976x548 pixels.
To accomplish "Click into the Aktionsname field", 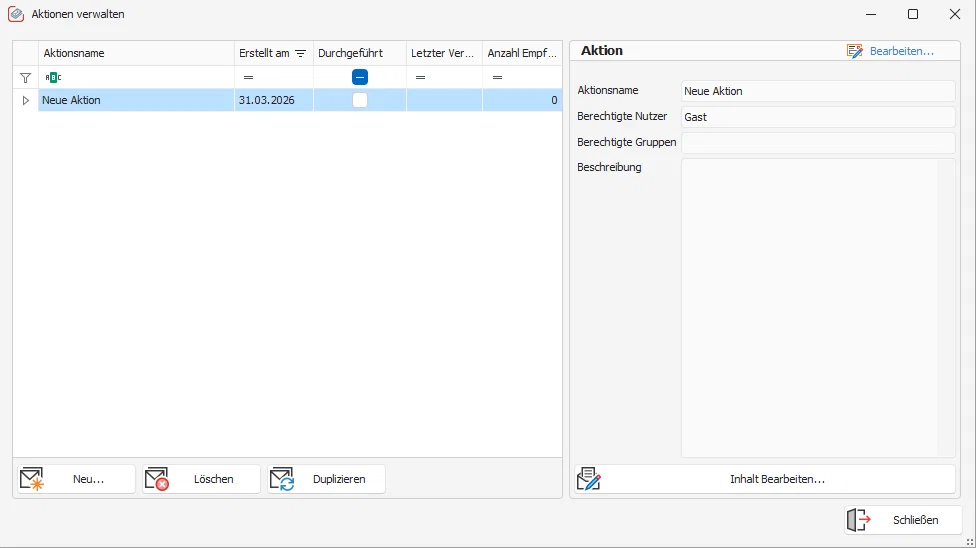I will (x=818, y=91).
